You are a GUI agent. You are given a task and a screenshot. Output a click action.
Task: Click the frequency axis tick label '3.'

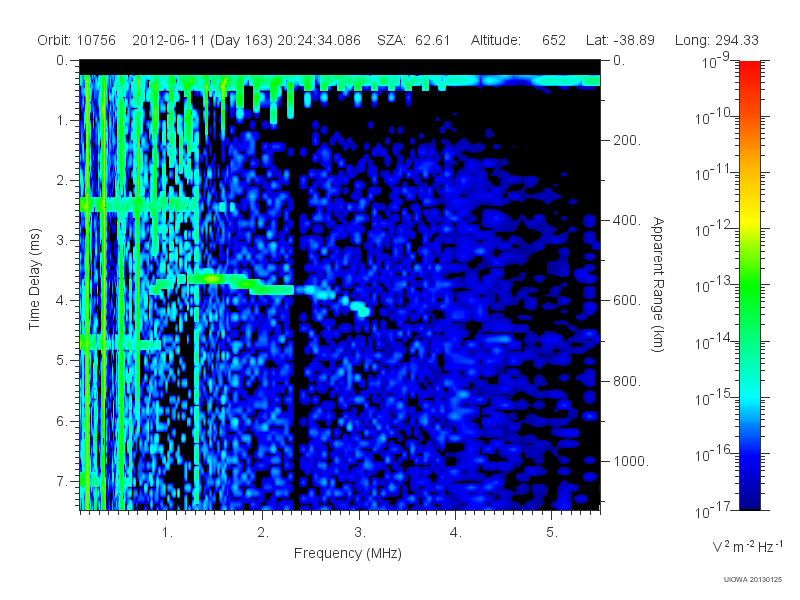click(360, 533)
